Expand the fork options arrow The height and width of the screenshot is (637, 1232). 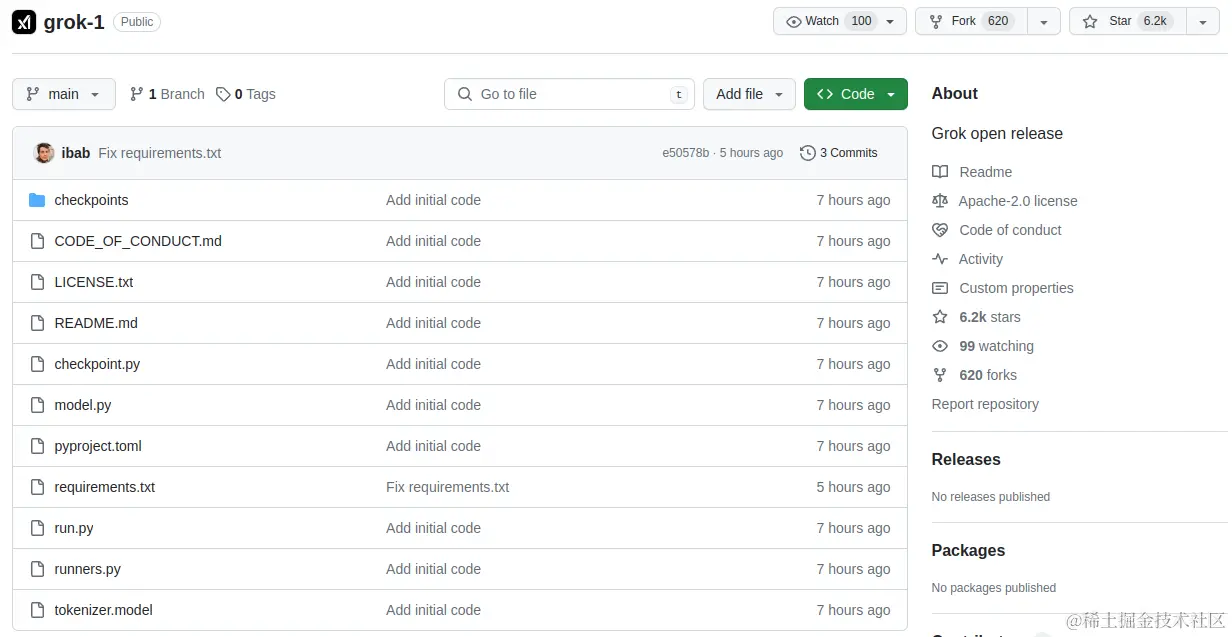(x=1044, y=21)
